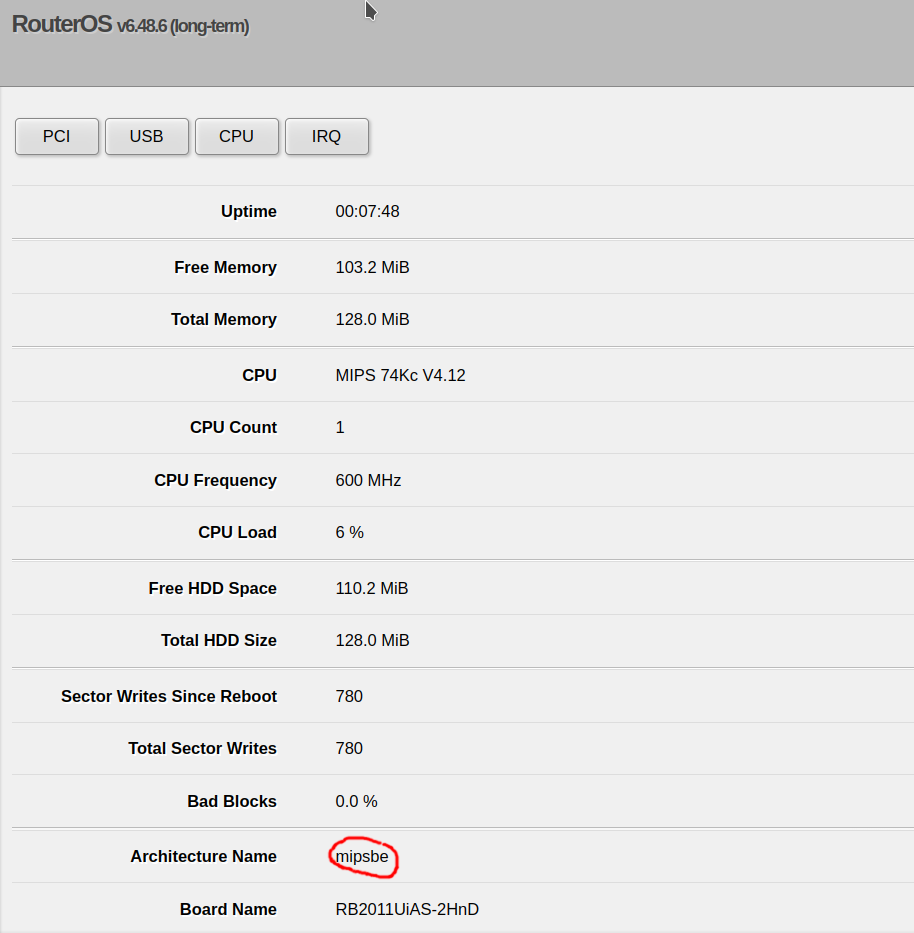
Task: Select CPU Frequency value 600 MHz
Action: [368, 480]
